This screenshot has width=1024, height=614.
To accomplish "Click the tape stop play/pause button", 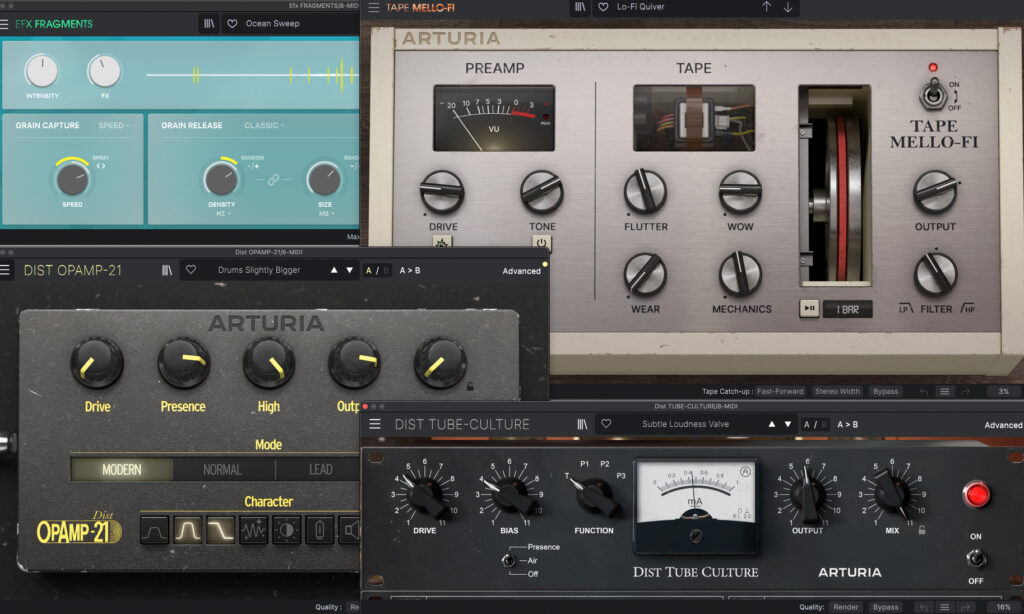I will pos(810,309).
